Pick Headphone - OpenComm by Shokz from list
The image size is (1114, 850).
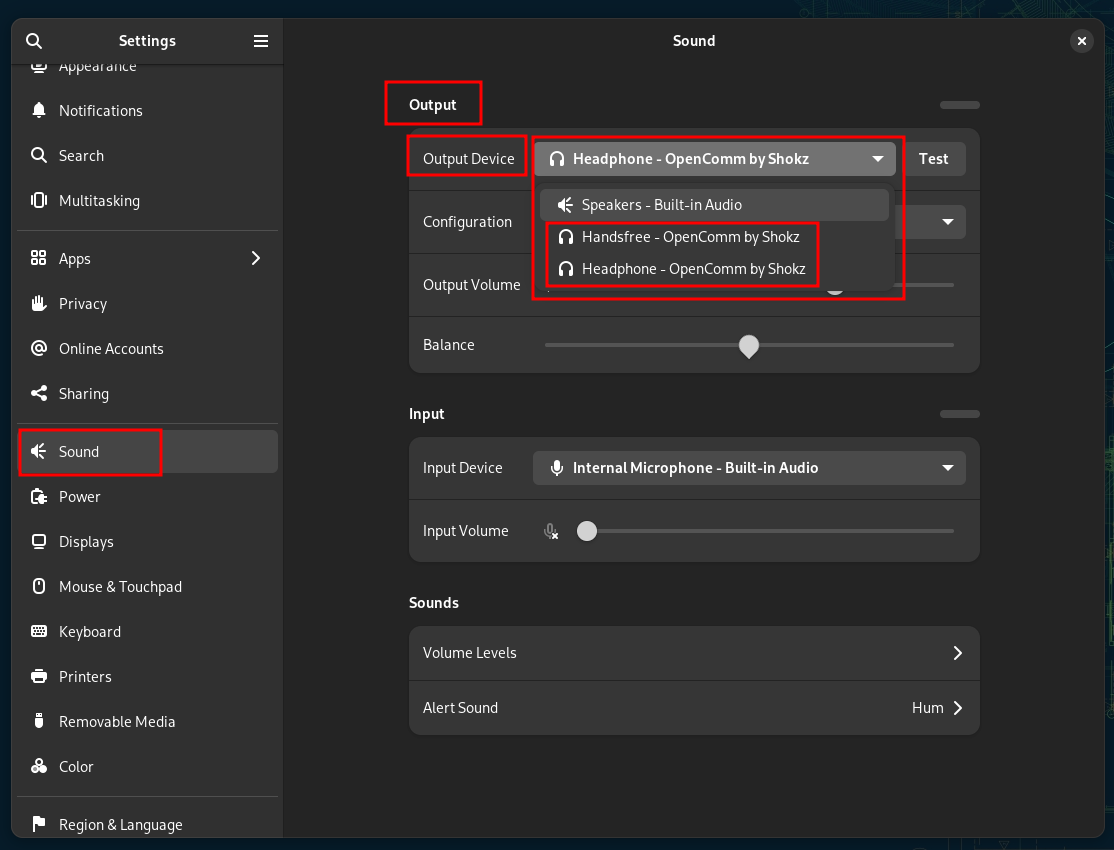693,269
